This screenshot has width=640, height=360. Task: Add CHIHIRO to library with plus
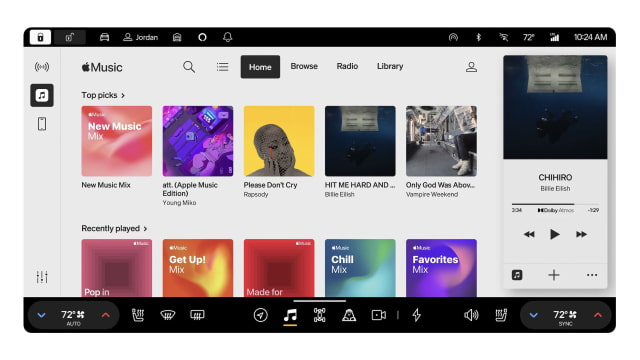[554, 275]
